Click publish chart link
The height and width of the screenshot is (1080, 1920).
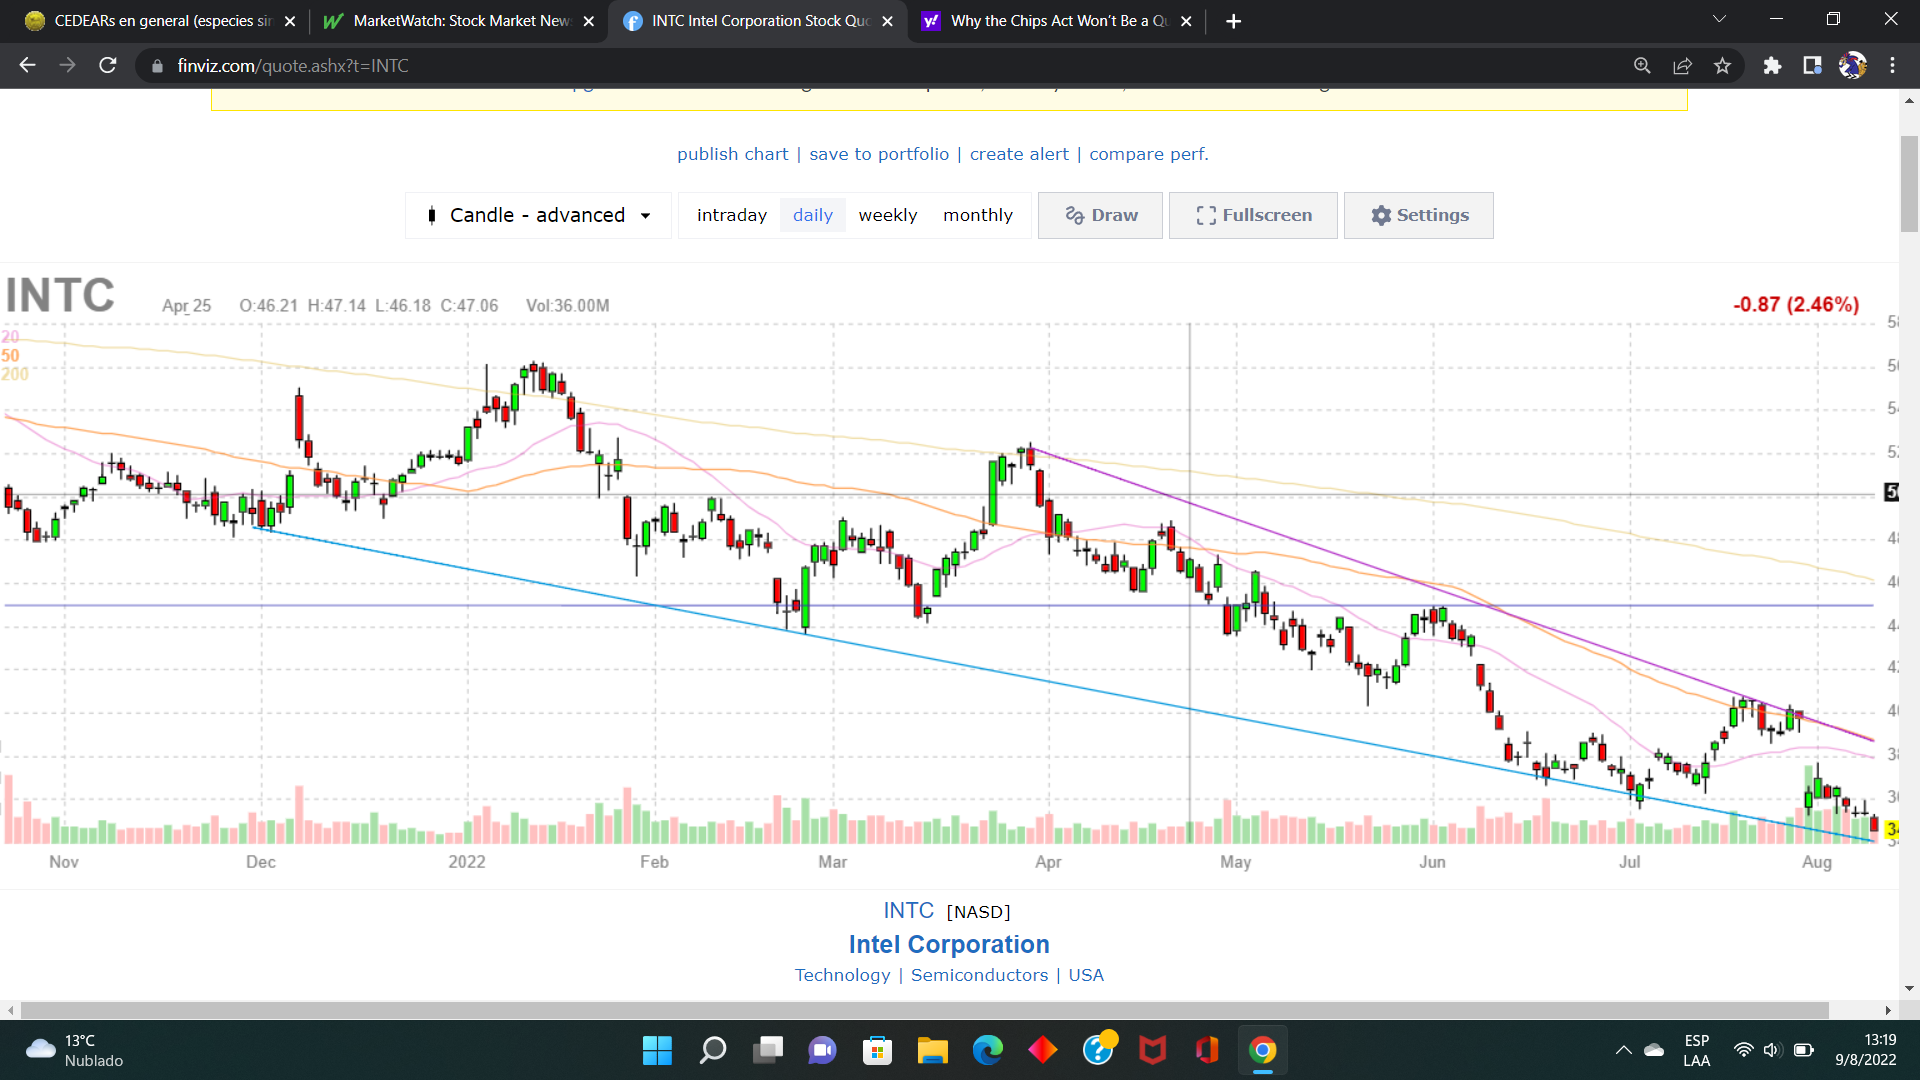732,154
